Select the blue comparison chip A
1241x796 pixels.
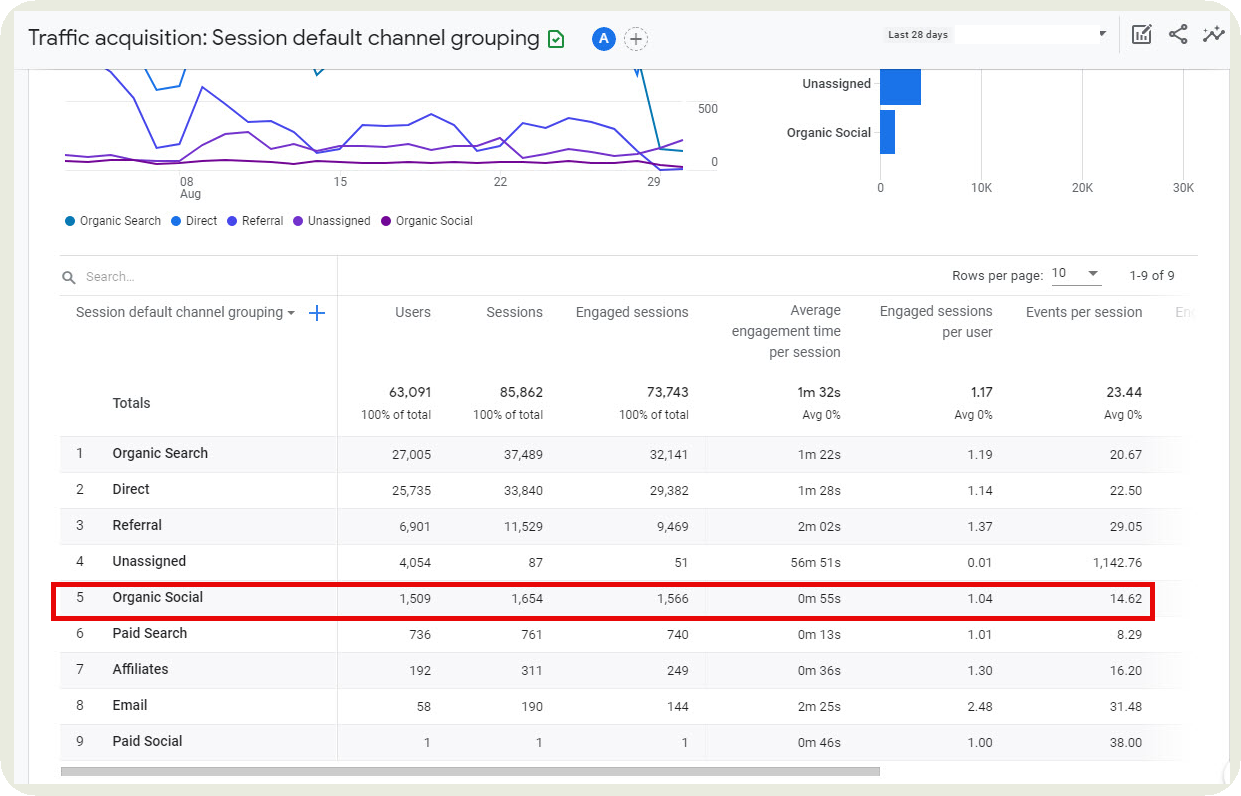coord(602,39)
